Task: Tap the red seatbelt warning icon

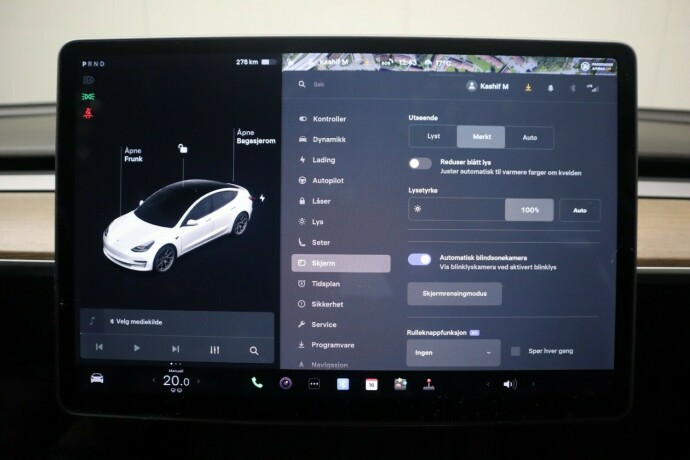Action: pos(88,113)
